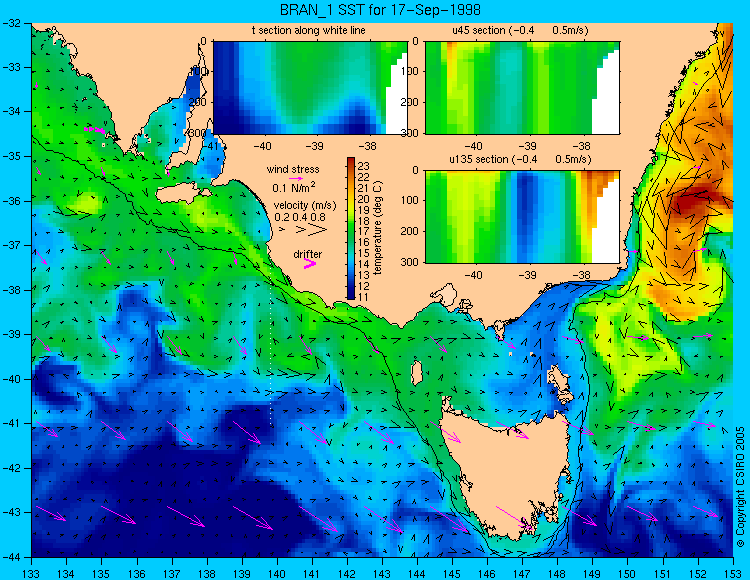Click latitude label -42 on main y-axis
Image resolution: width=750 pixels, height=580 pixels.
pos(12,468)
